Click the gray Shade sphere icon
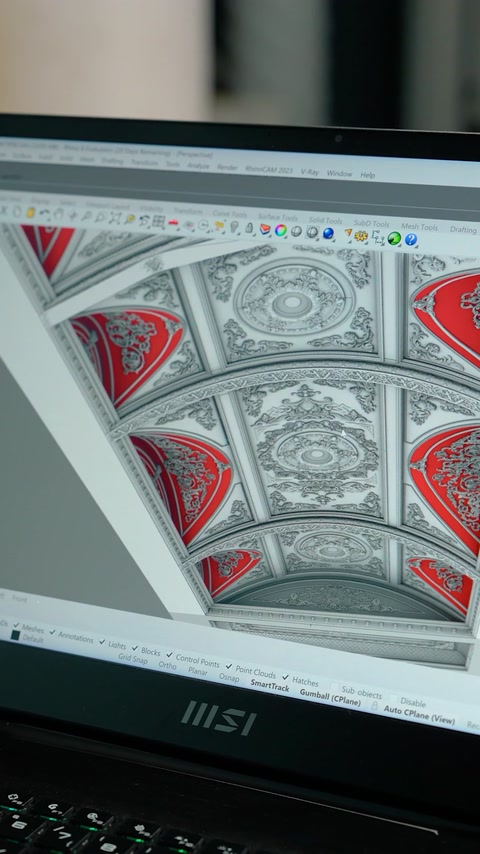 pyautogui.click(x=296, y=231)
